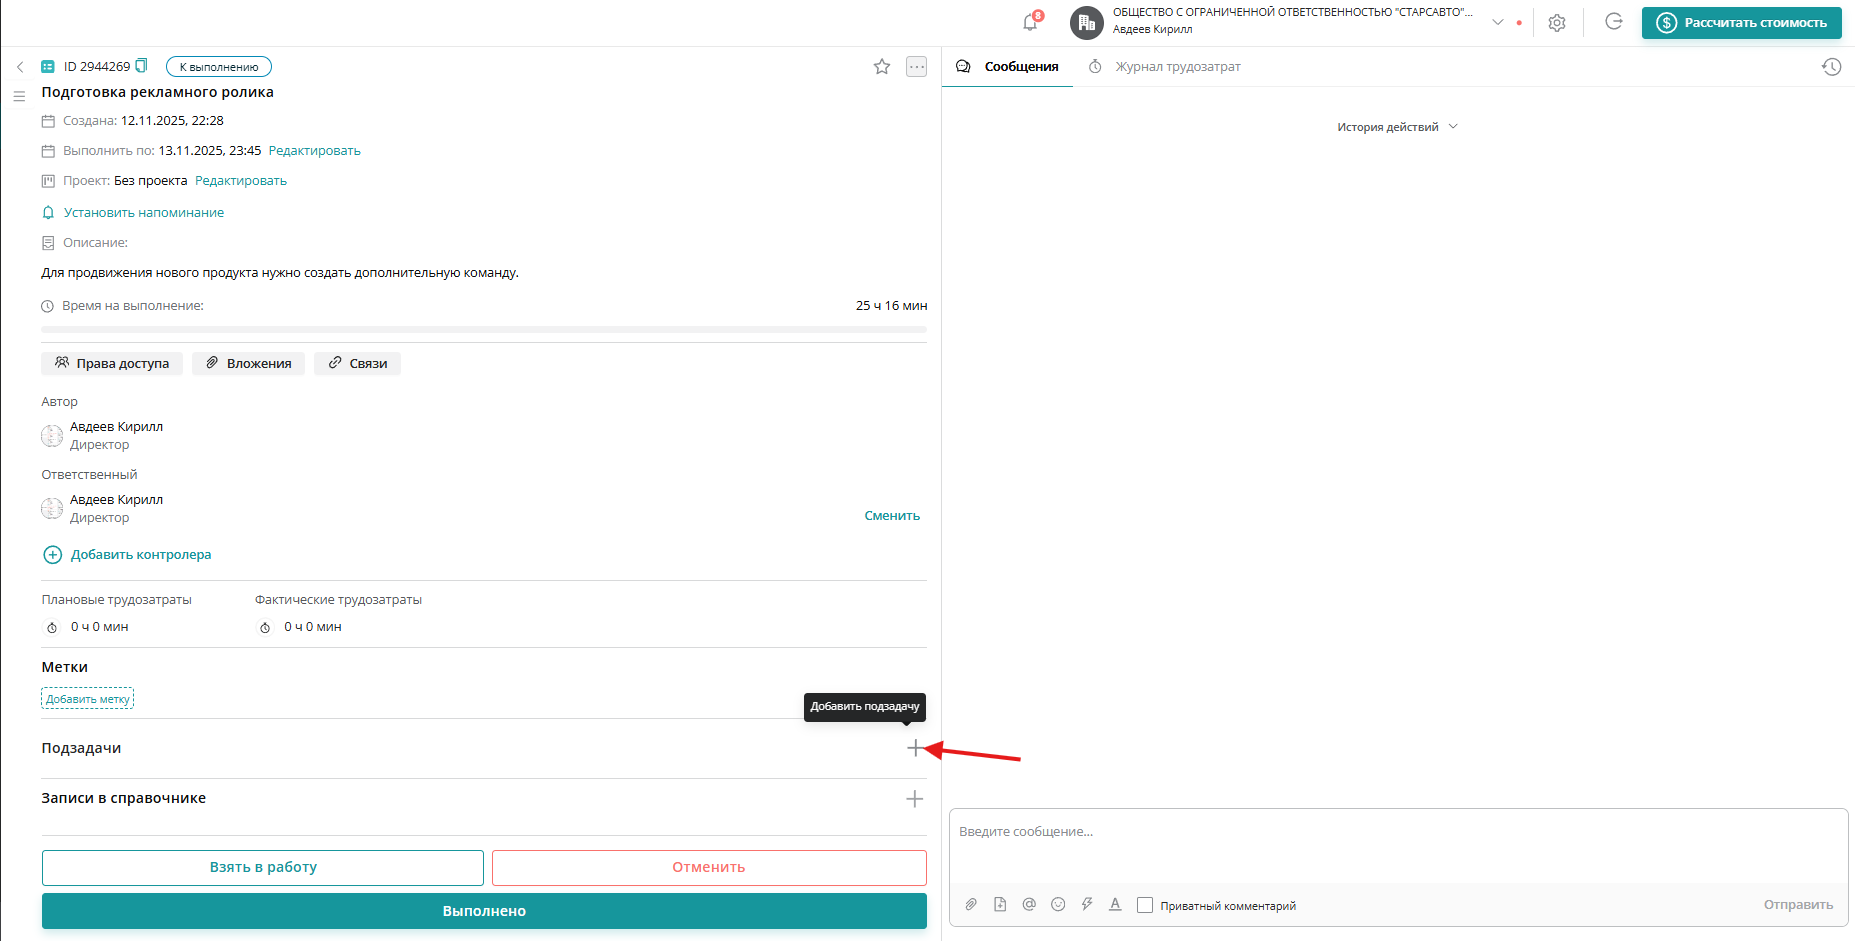Click the responsible person's avatar

tap(52, 509)
